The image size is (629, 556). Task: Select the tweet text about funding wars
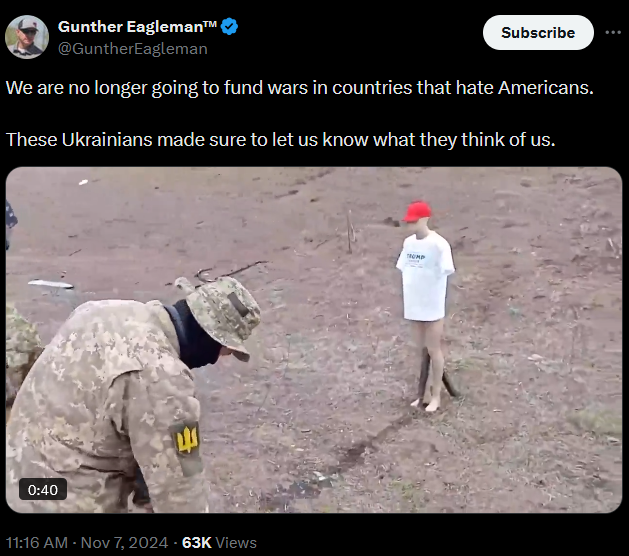click(300, 88)
